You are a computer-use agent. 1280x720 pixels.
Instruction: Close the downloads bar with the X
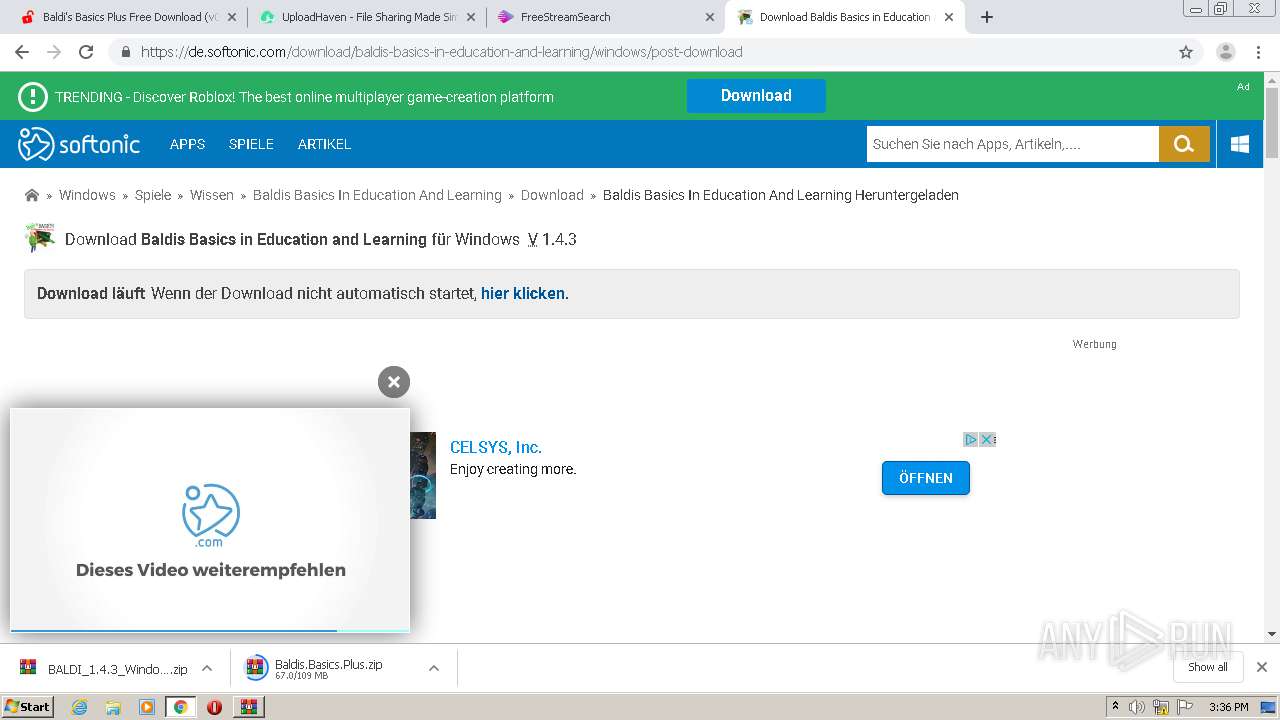(1262, 667)
